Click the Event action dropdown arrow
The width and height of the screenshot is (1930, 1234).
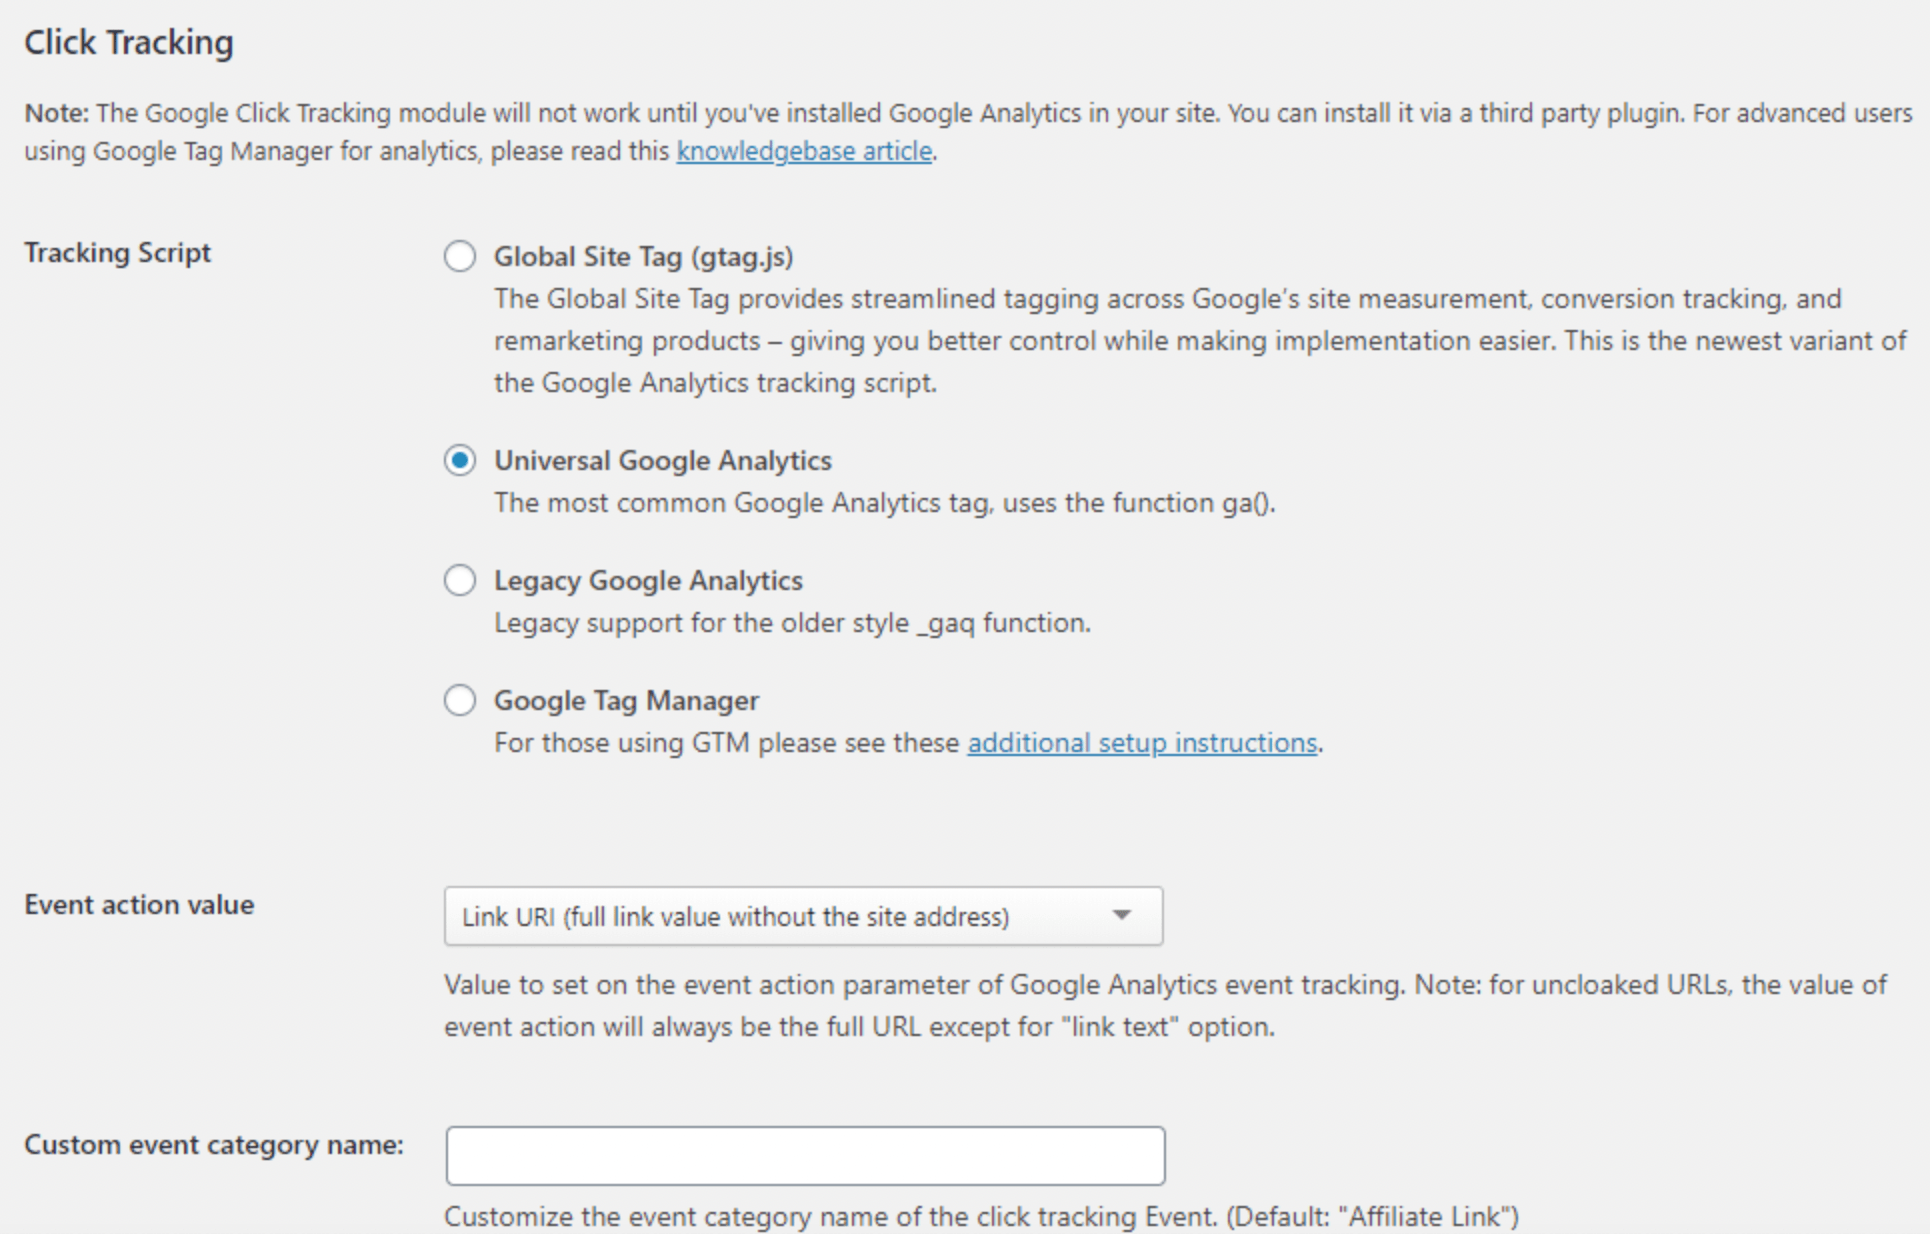click(1121, 915)
